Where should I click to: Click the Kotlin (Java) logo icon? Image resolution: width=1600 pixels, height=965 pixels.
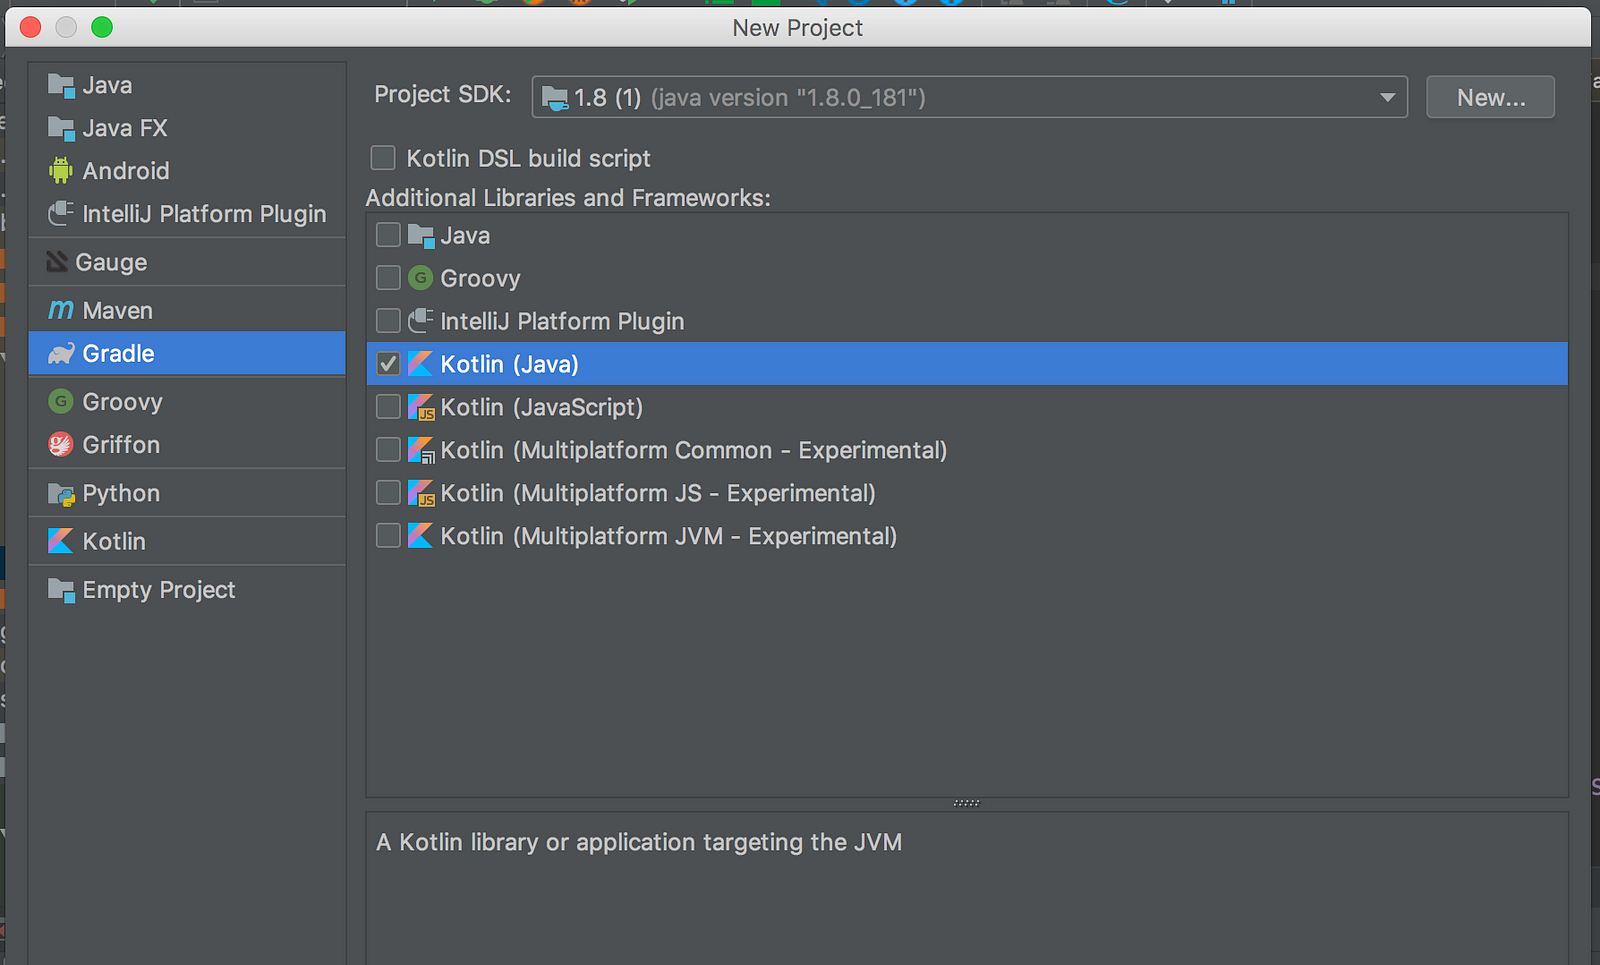pos(421,364)
